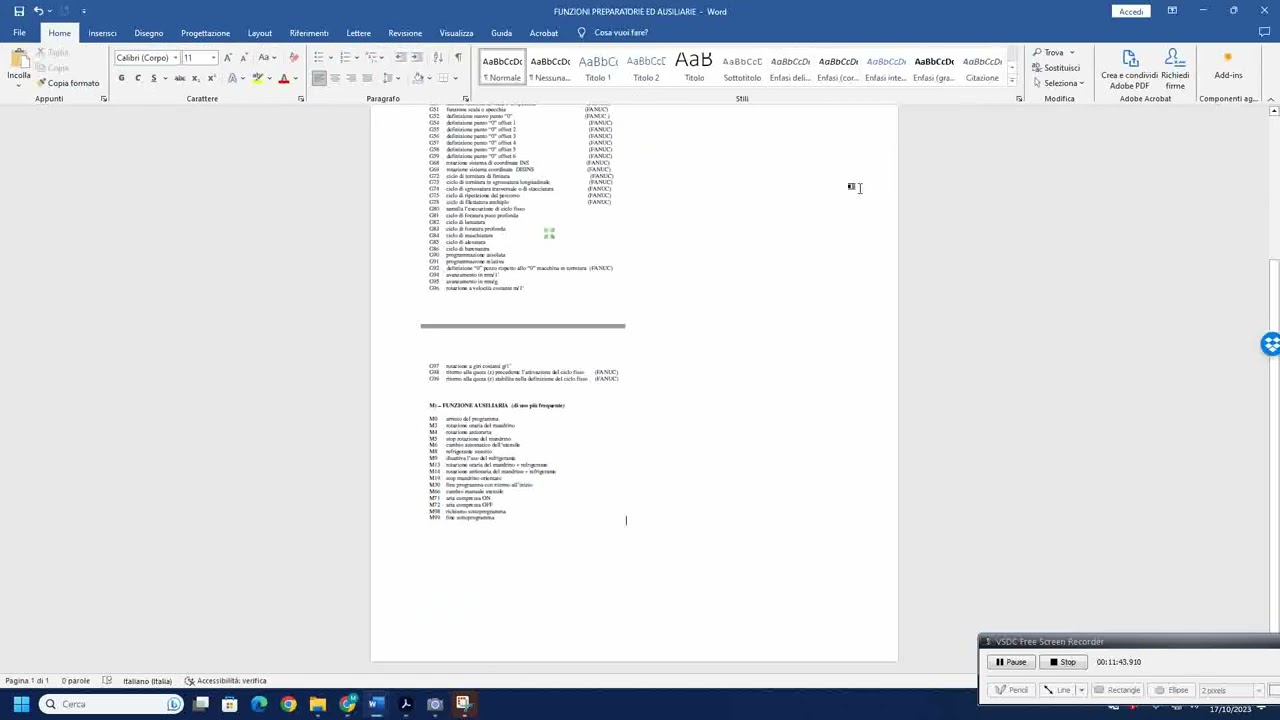Pause the VSDC screen recording
Image resolution: width=1280 pixels, height=720 pixels.
coord(1011,662)
